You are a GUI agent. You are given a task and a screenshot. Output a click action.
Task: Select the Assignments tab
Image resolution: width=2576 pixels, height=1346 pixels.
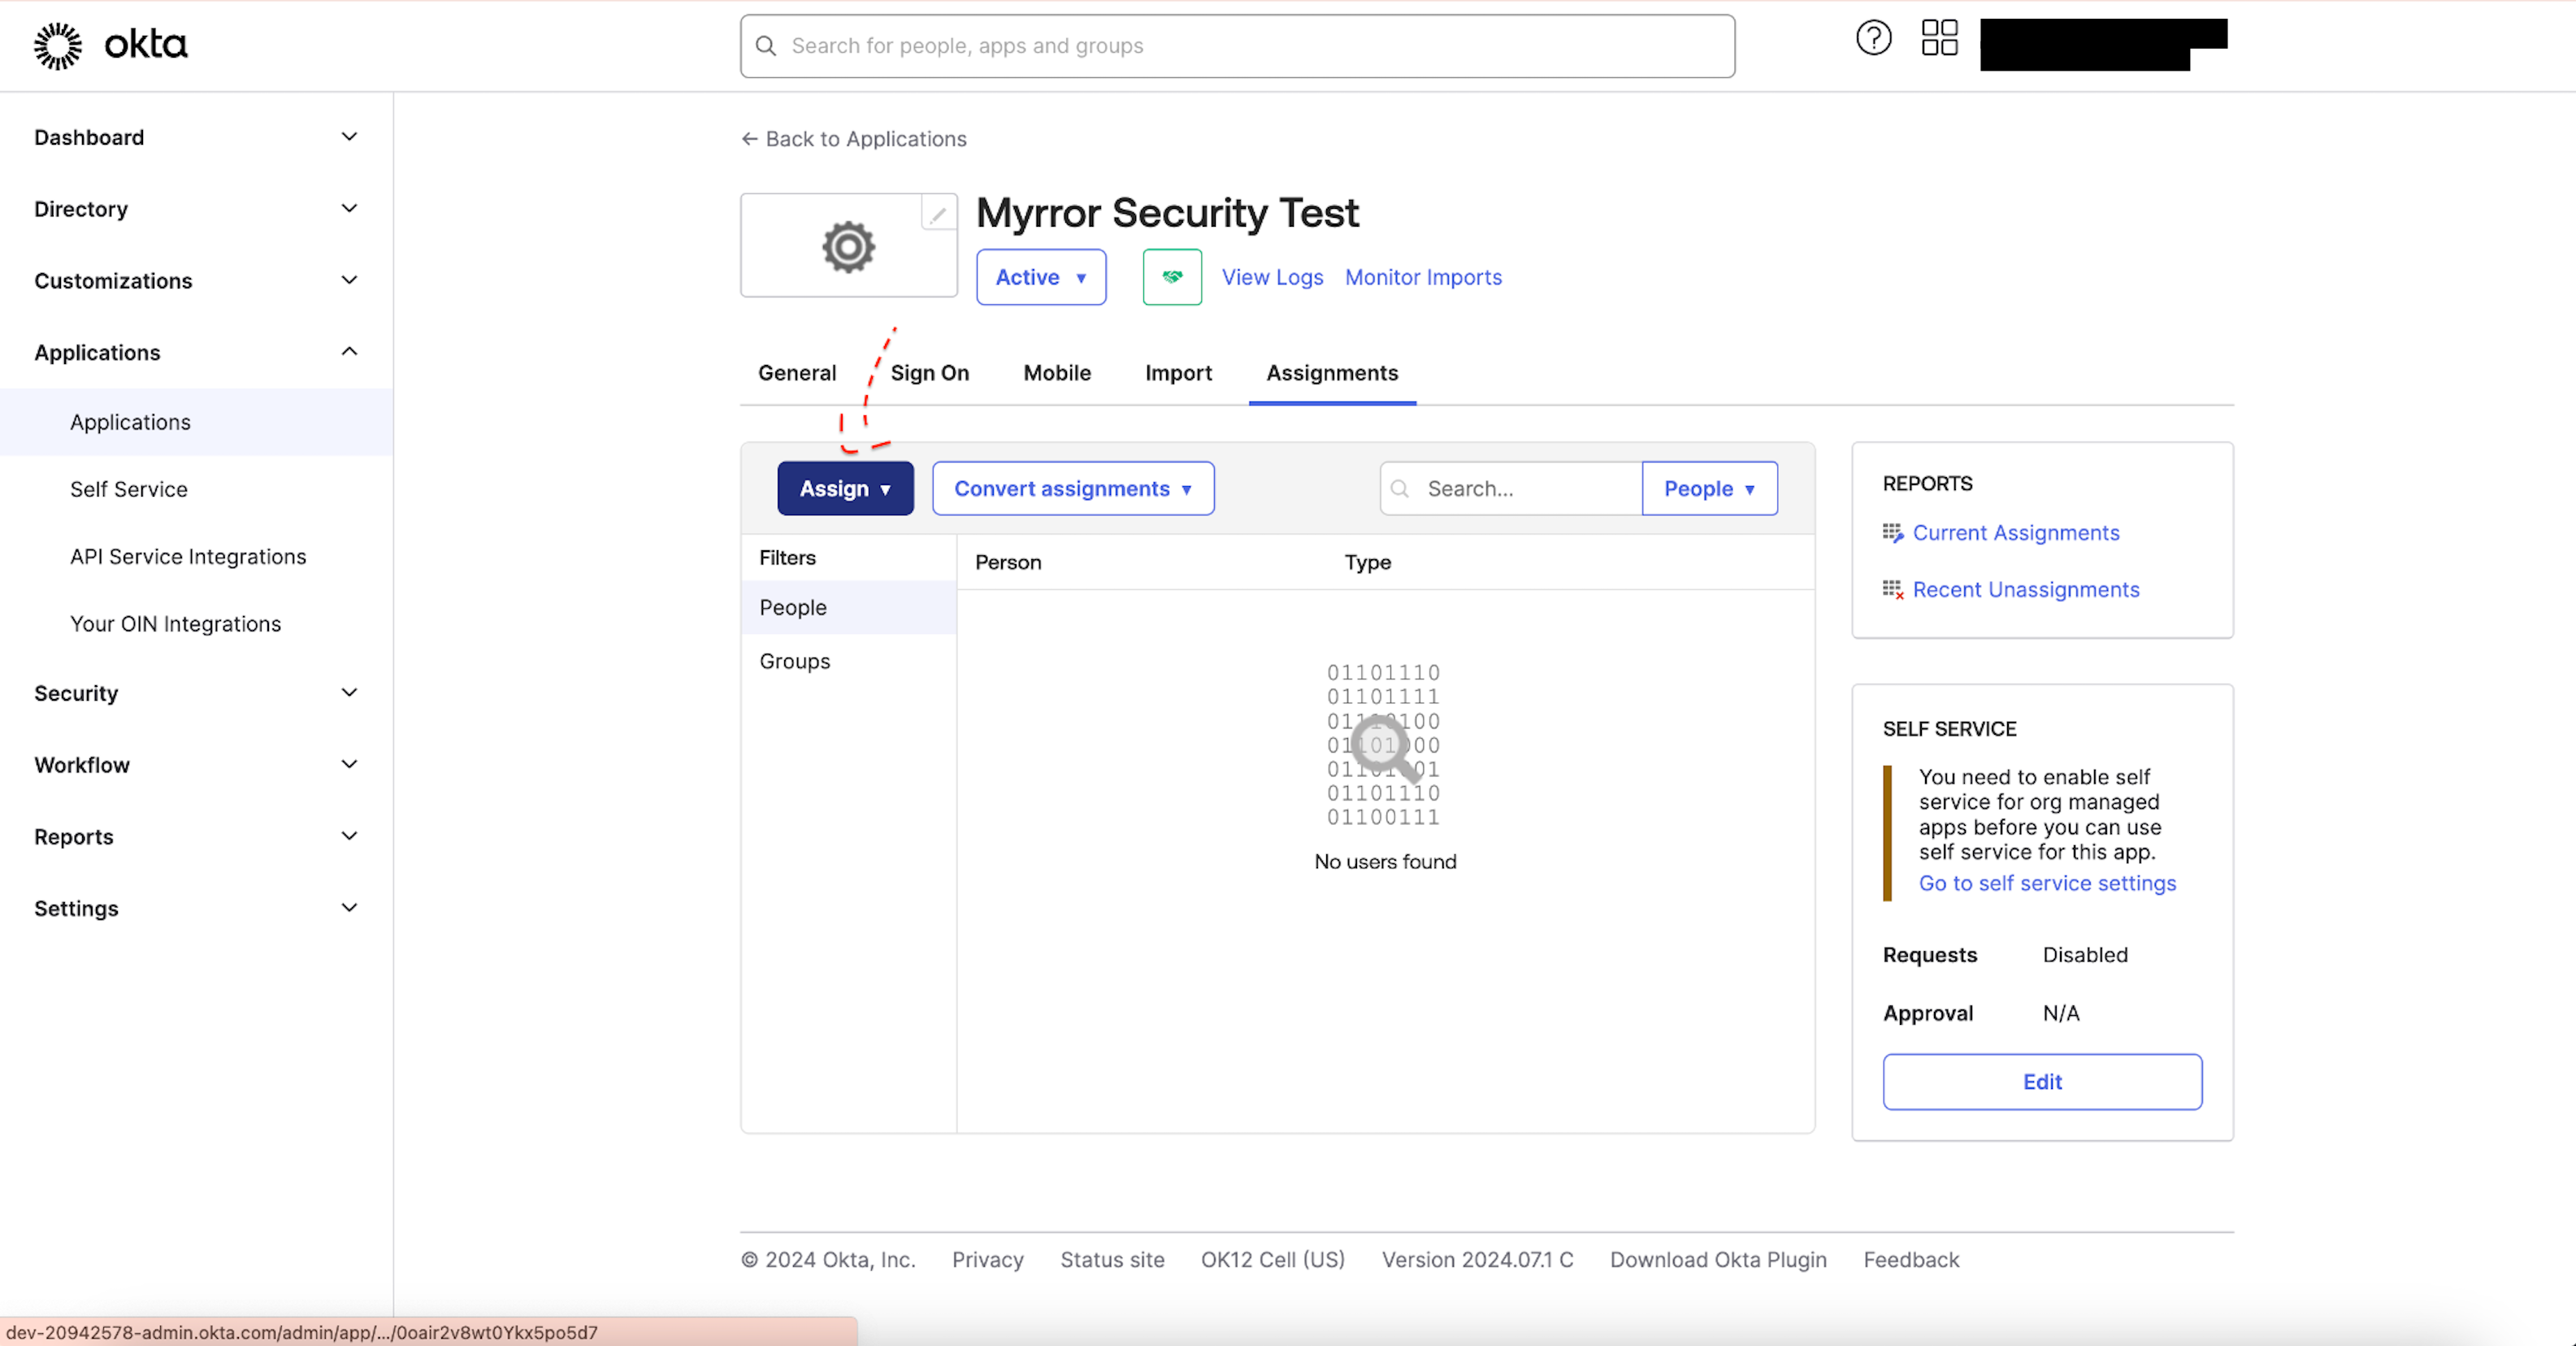point(1332,373)
